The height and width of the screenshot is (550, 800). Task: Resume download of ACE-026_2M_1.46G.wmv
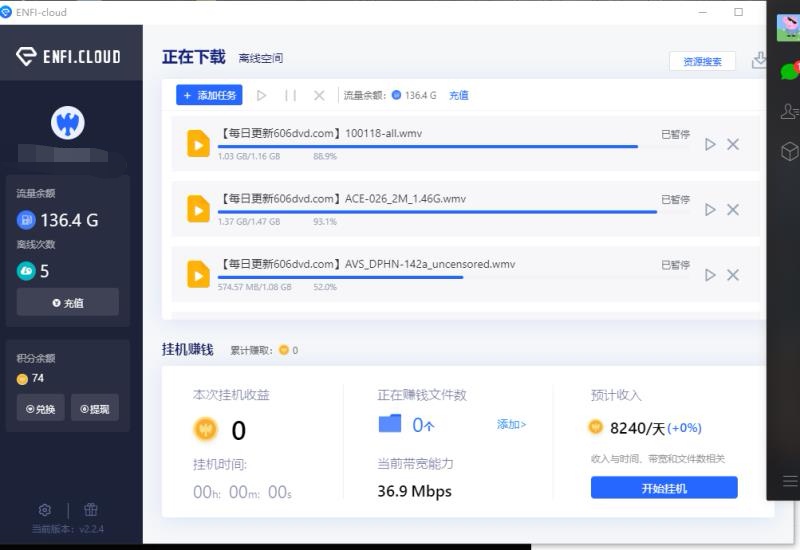(x=710, y=210)
